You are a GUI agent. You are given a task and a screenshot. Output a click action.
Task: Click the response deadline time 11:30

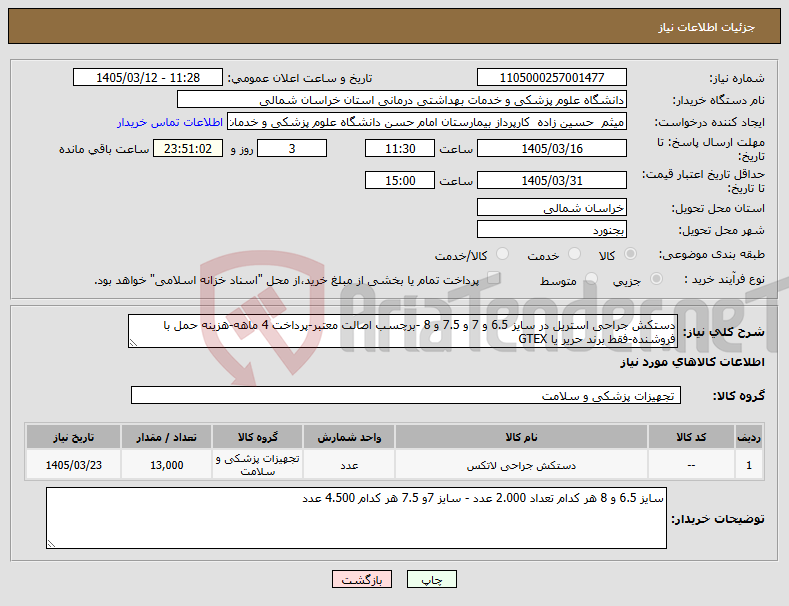tap(400, 148)
